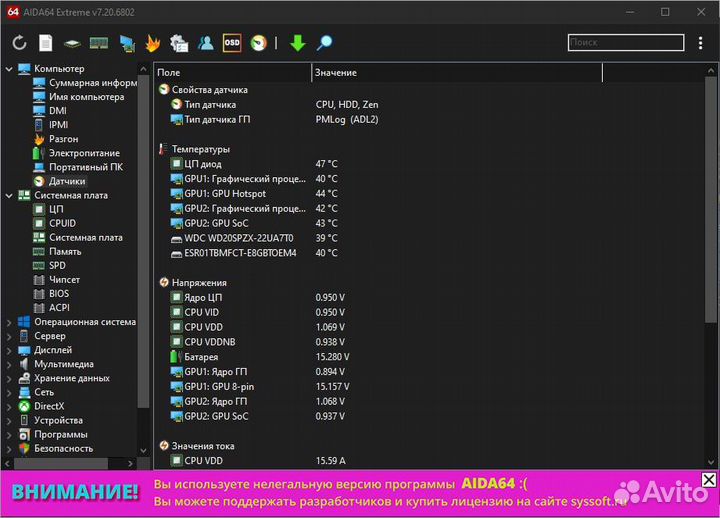Click the Значение column header

tap(457, 73)
